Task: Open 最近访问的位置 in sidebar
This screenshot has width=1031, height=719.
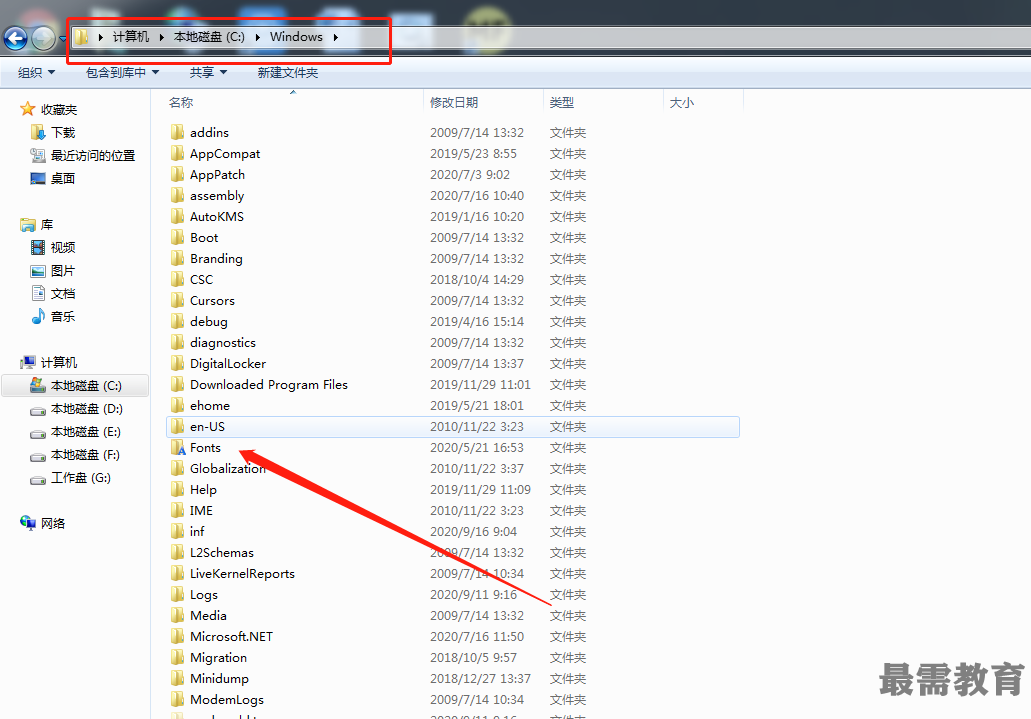Action: tap(93, 155)
